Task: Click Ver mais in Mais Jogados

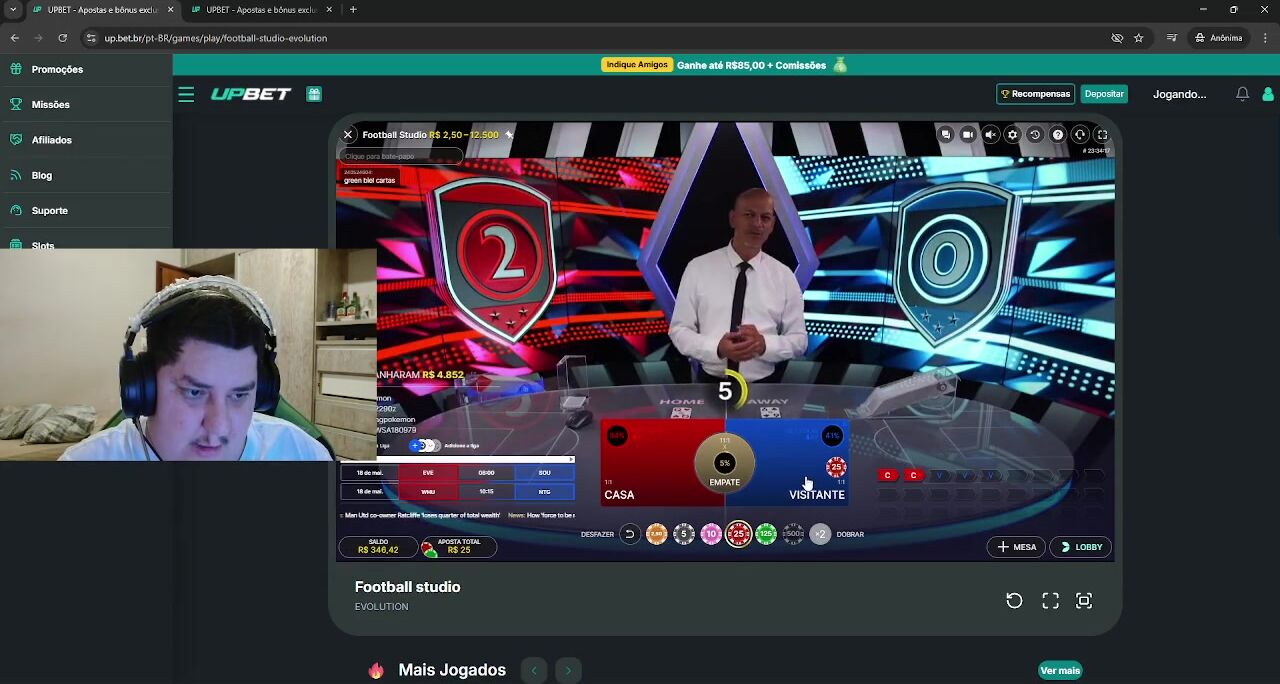Action: click(1060, 670)
